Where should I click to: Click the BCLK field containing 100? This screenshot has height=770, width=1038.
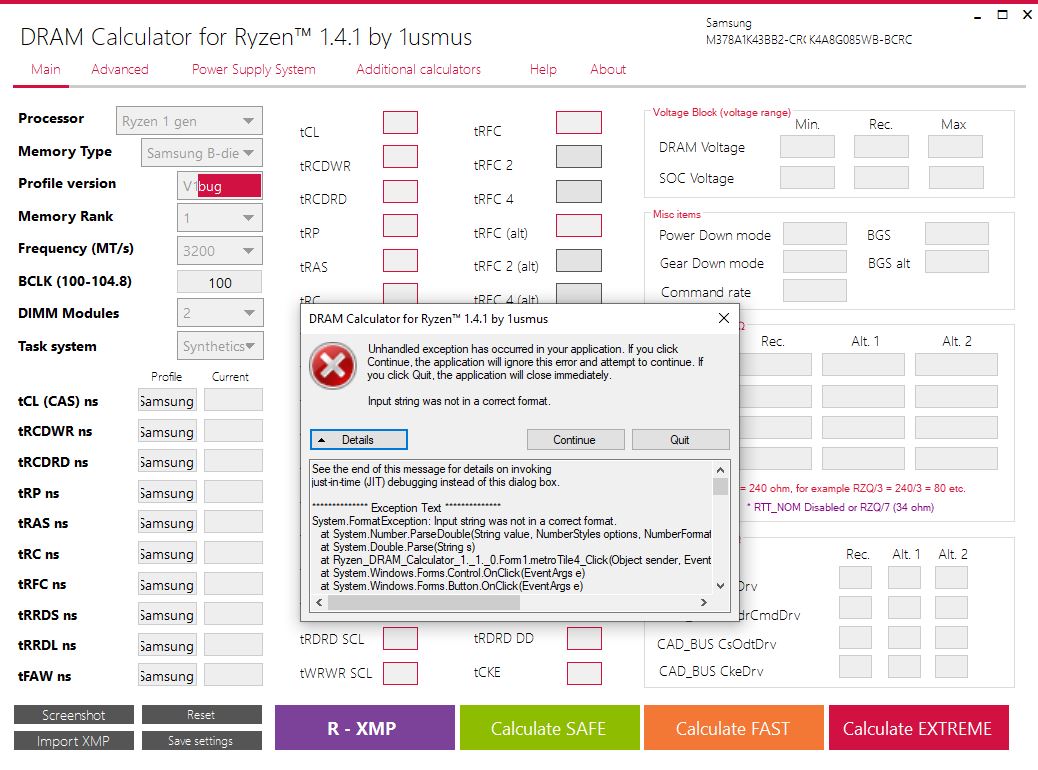click(x=219, y=282)
